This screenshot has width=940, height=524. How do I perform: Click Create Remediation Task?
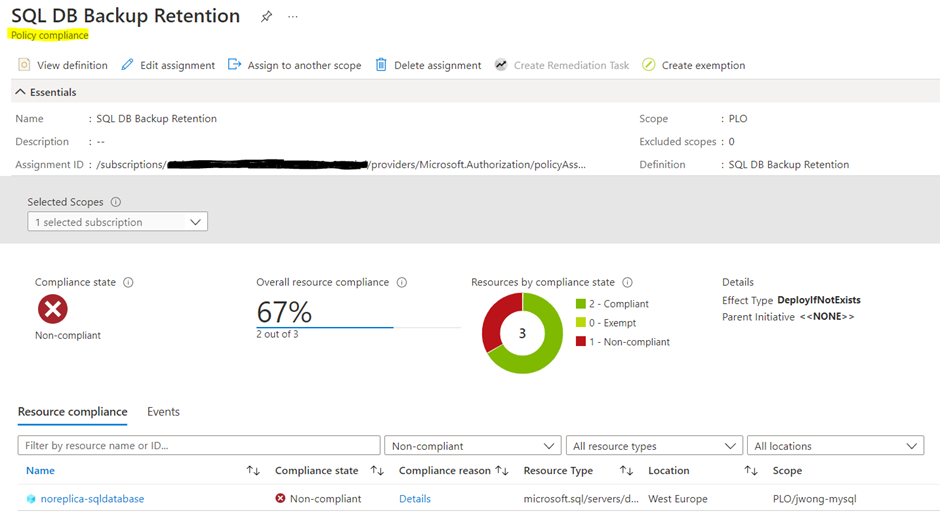(x=571, y=65)
